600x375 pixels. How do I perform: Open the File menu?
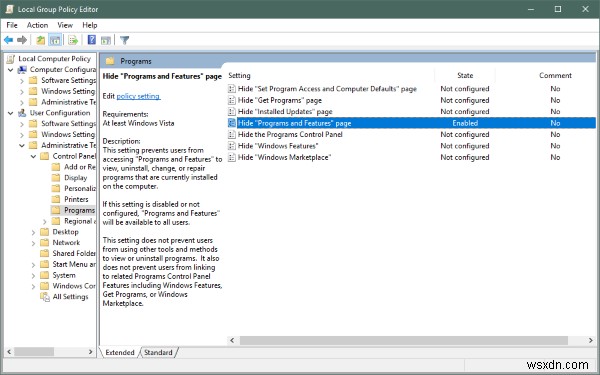pos(12,25)
